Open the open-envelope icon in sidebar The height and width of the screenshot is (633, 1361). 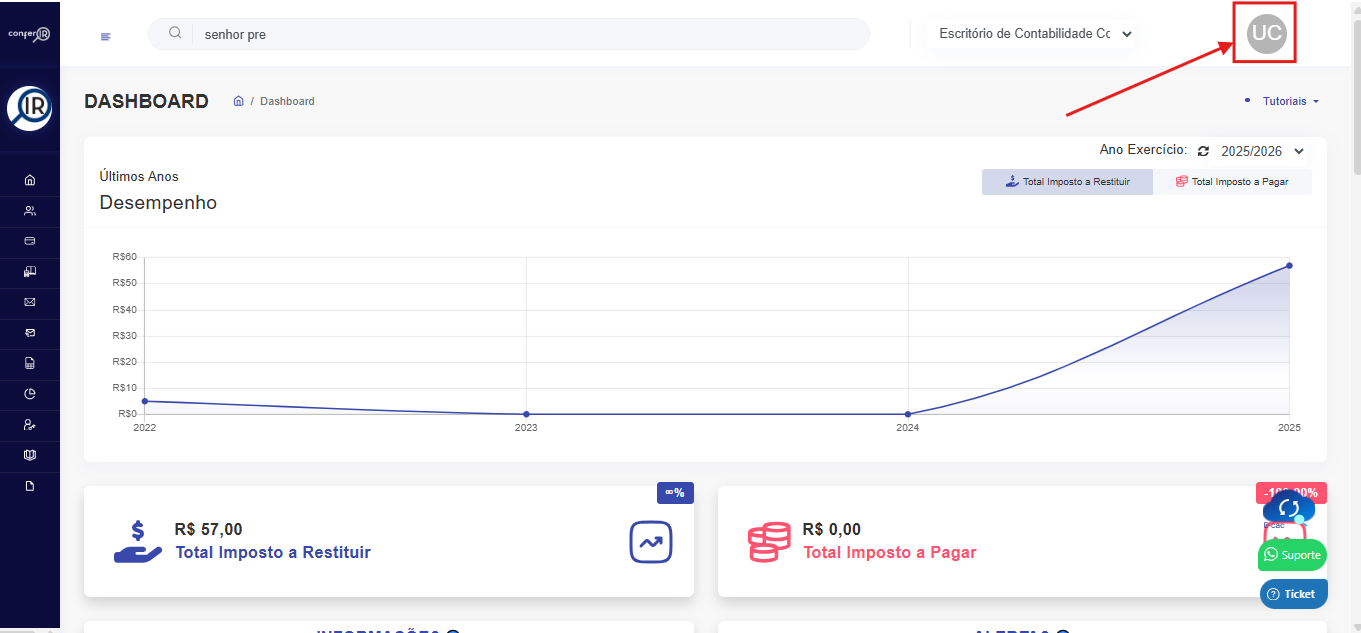[29, 332]
